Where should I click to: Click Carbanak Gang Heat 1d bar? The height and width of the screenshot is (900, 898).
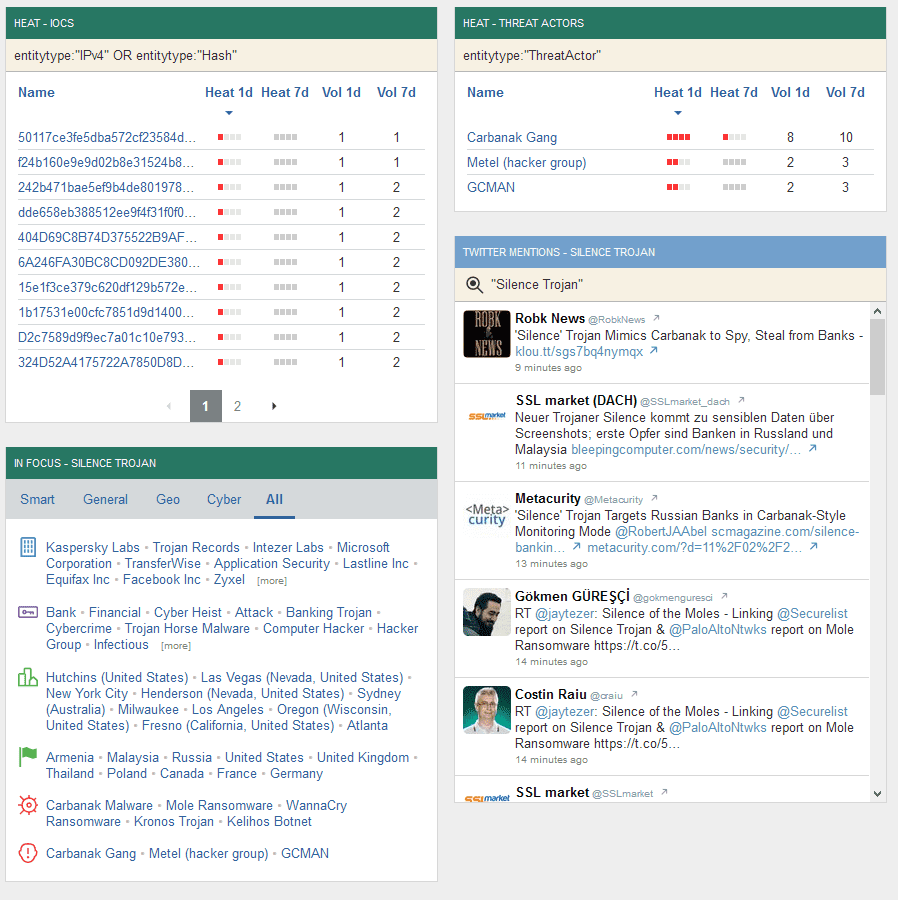click(678, 137)
